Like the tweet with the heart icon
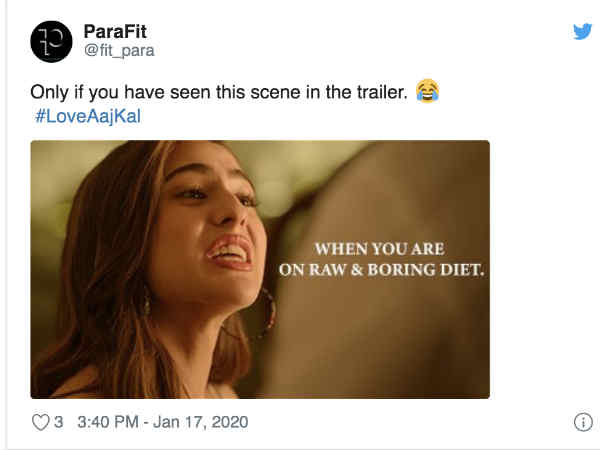The image size is (600, 450). click(40, 422)
